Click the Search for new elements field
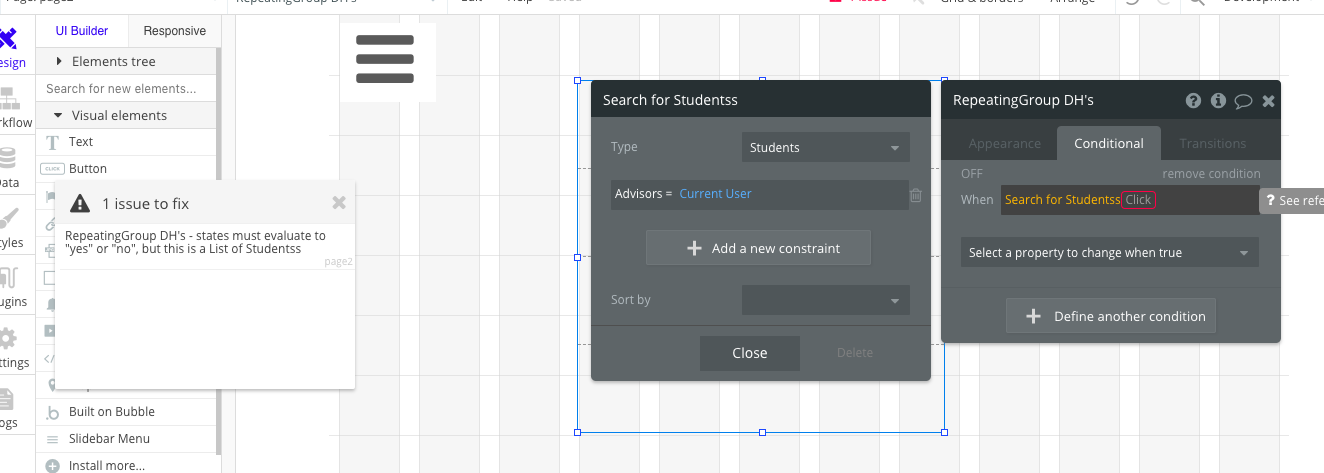The height and width of the screenshot is (473, 1324). point(127,89)
